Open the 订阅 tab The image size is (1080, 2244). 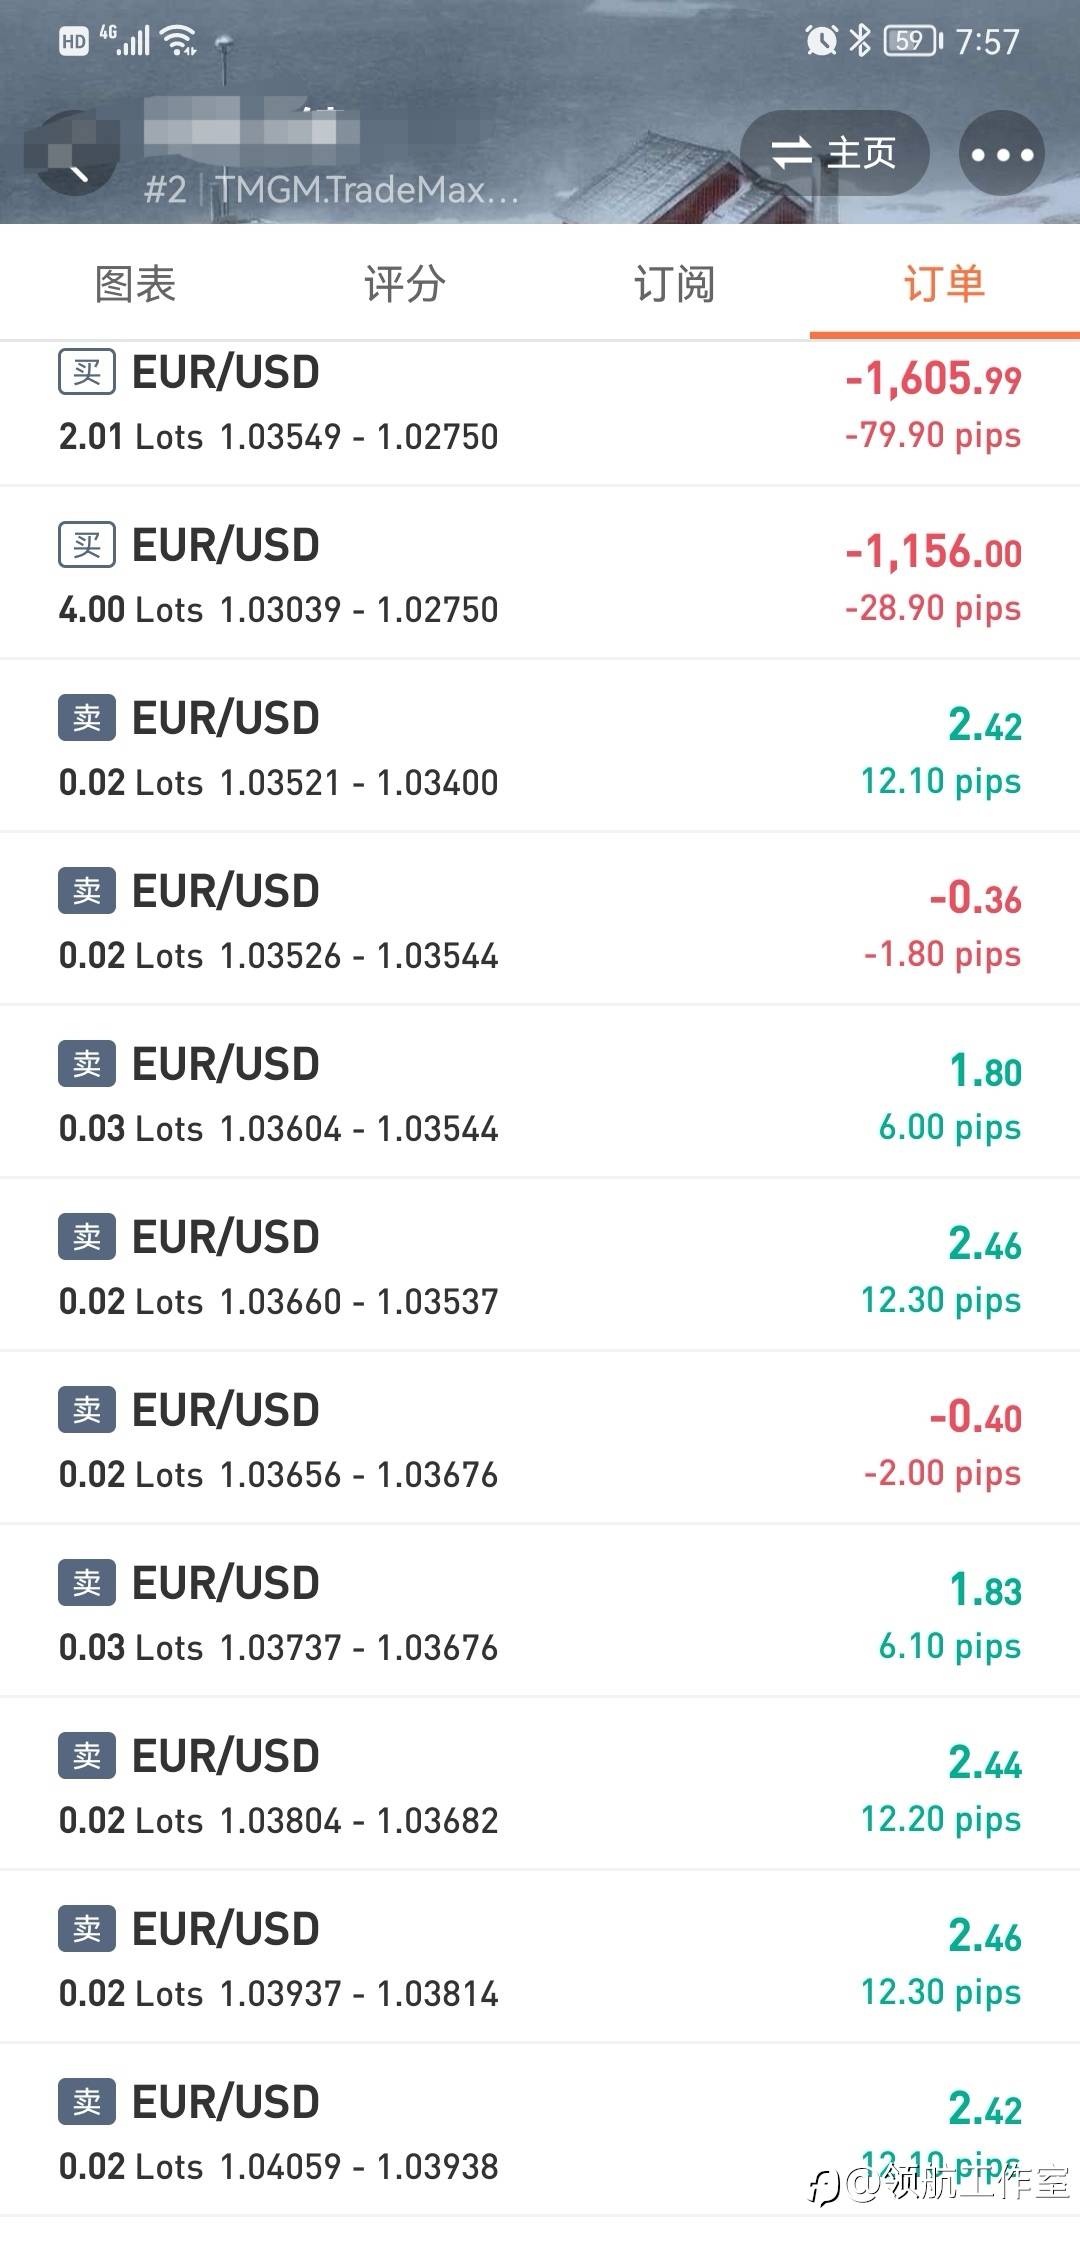[674, 284]
